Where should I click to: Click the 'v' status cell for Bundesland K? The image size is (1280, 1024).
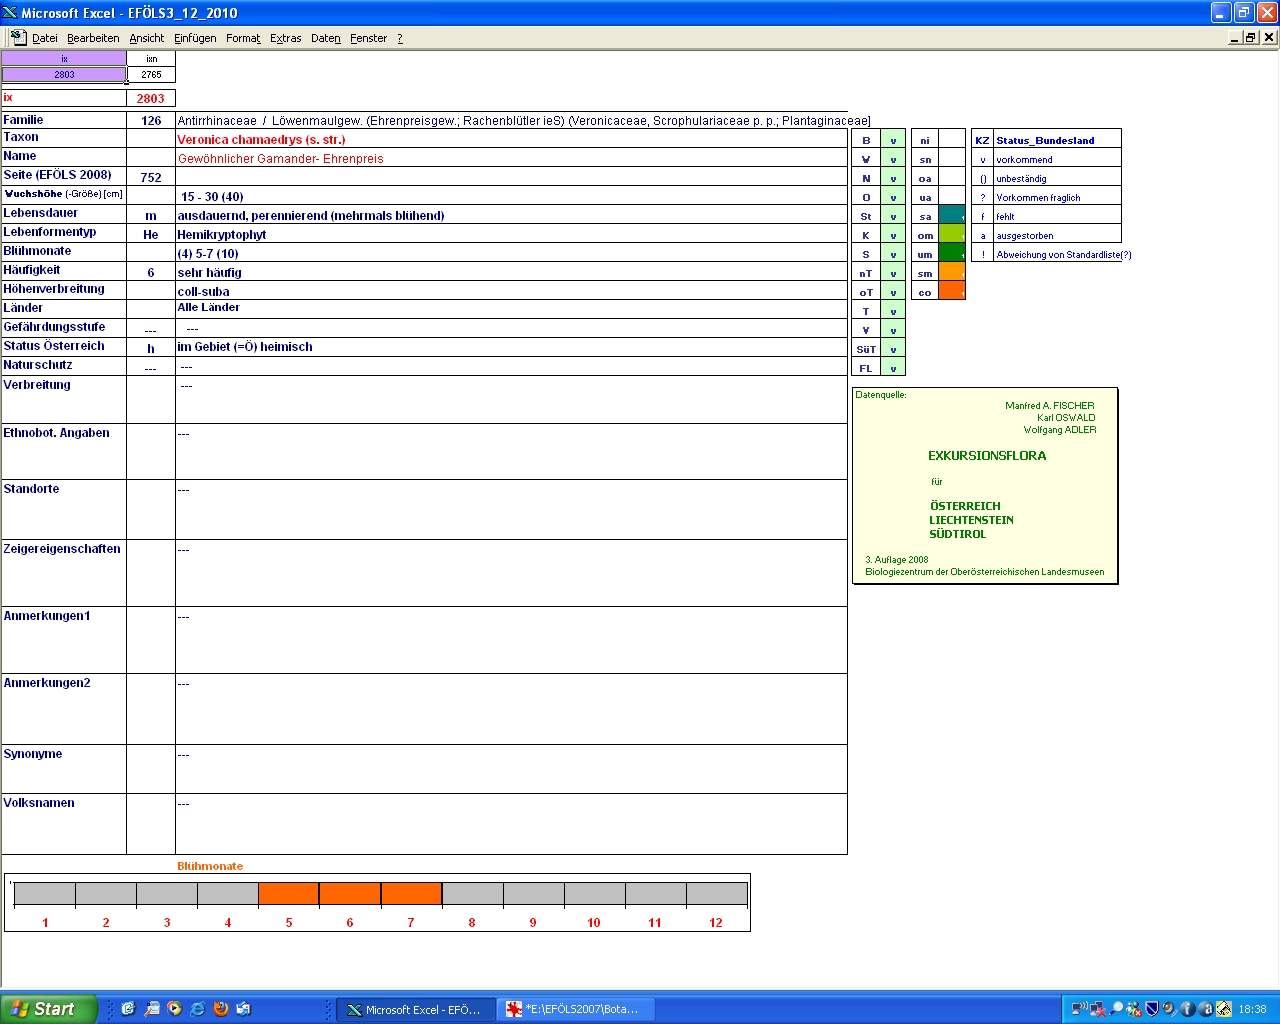point(893,235)
